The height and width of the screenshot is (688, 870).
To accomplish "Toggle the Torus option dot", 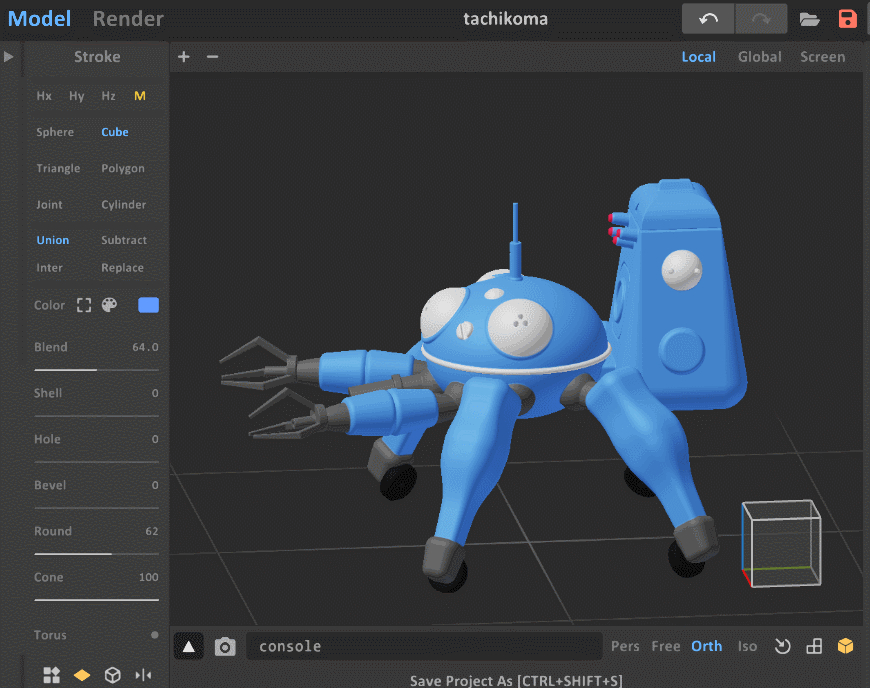I will tap(154, 635).
